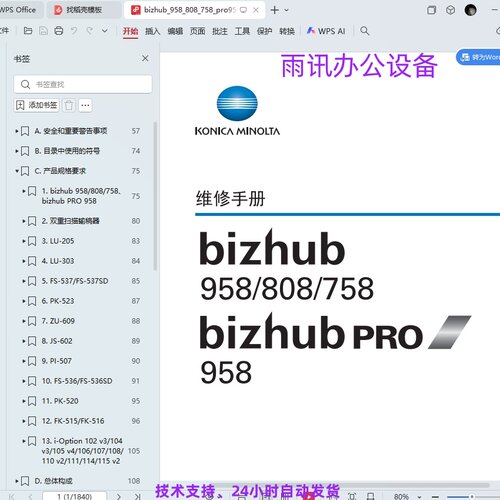Click the window stack icon in title bar
The image size is (500, 500).
coord(431,10)
